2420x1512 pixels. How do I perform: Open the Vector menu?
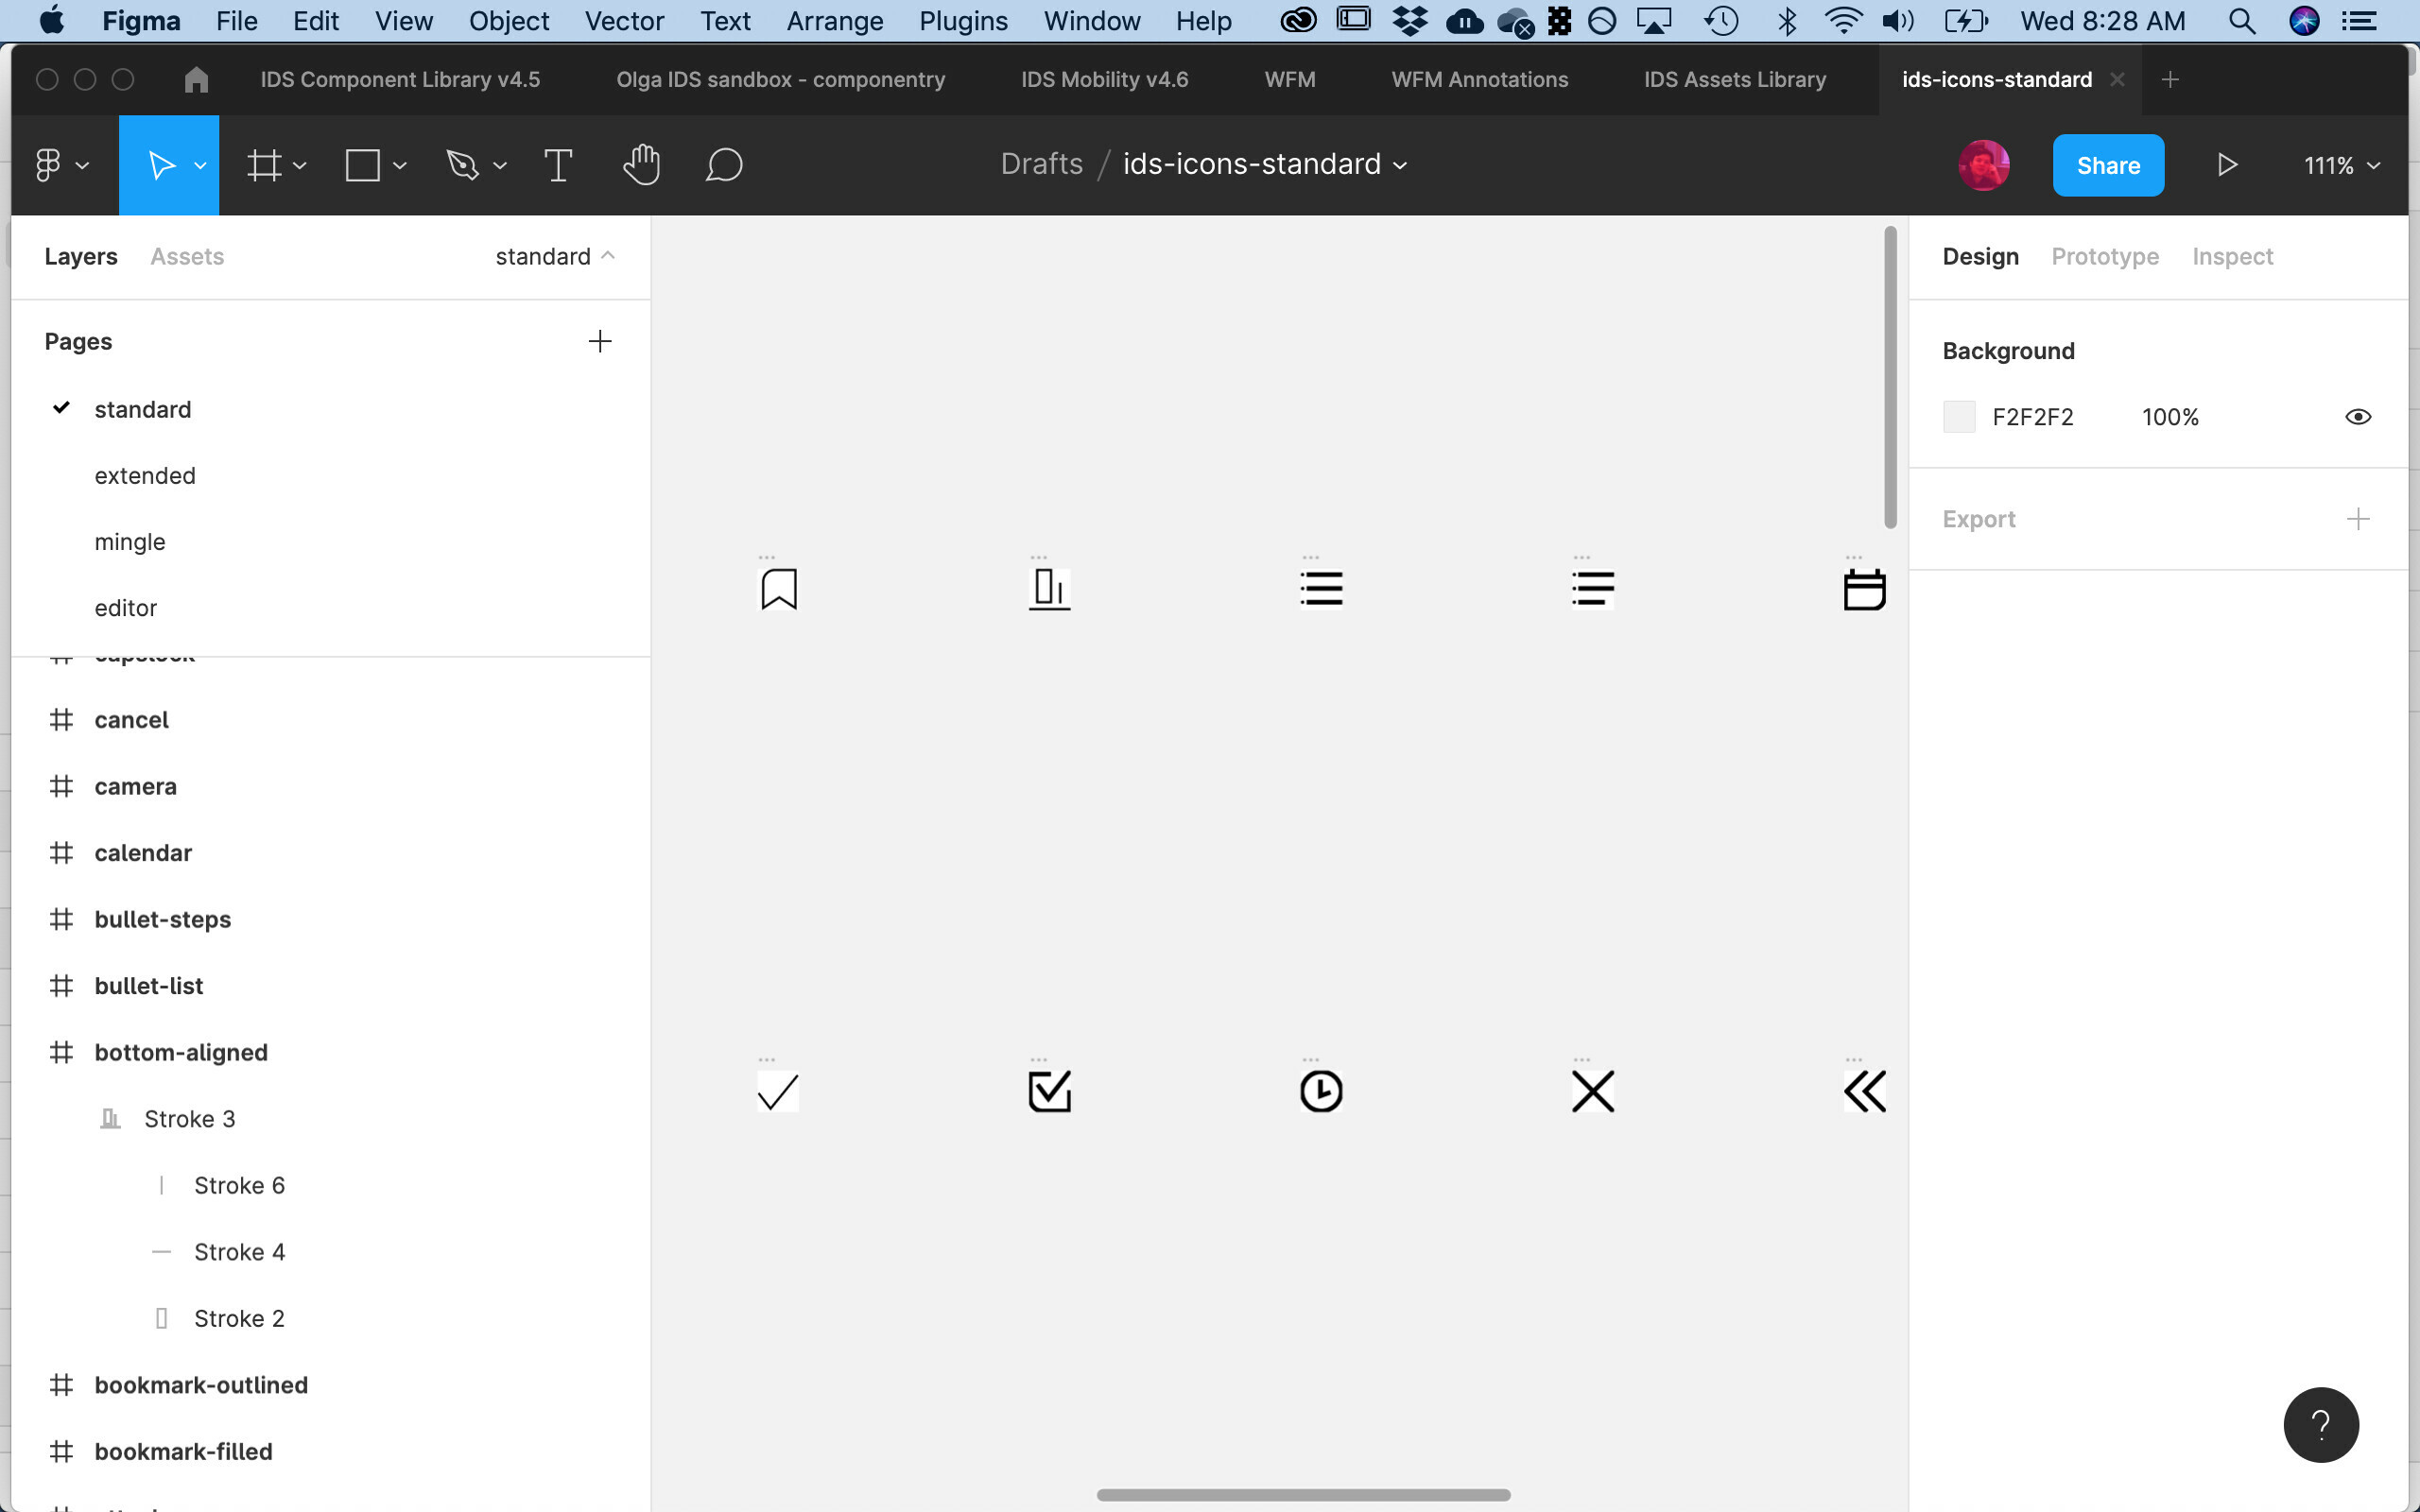coord(624,21)
